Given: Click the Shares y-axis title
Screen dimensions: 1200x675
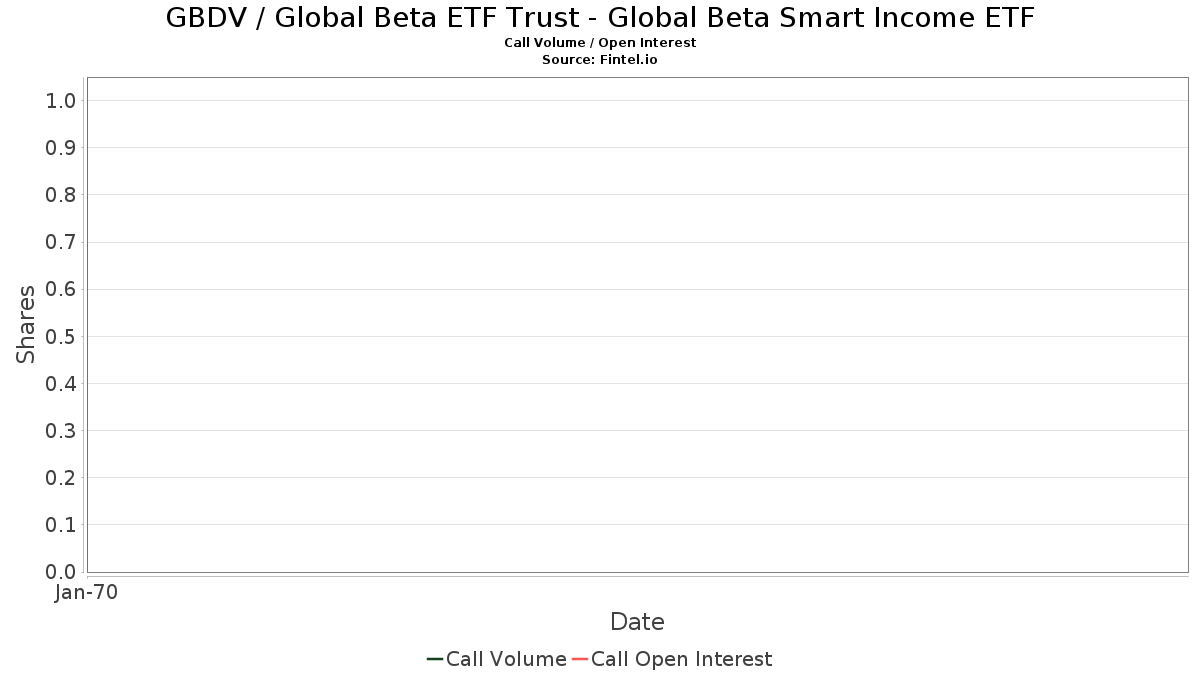Looking at the screenshot, I should tap(26, 324).
